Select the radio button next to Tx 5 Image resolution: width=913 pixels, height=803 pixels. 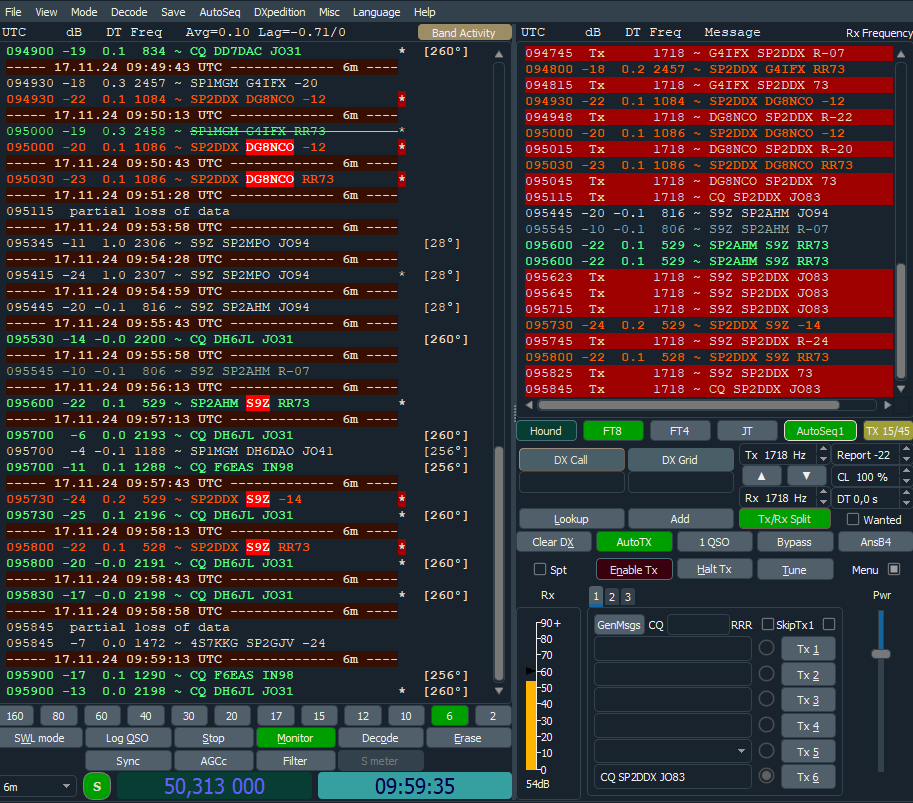click(x=766, y=751)
